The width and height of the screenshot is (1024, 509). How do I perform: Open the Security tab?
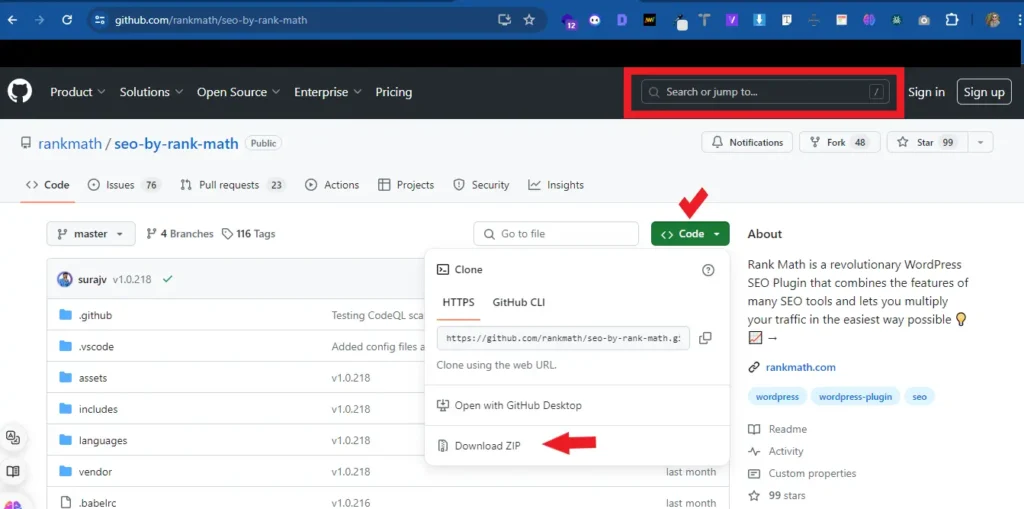click(481, 185)
